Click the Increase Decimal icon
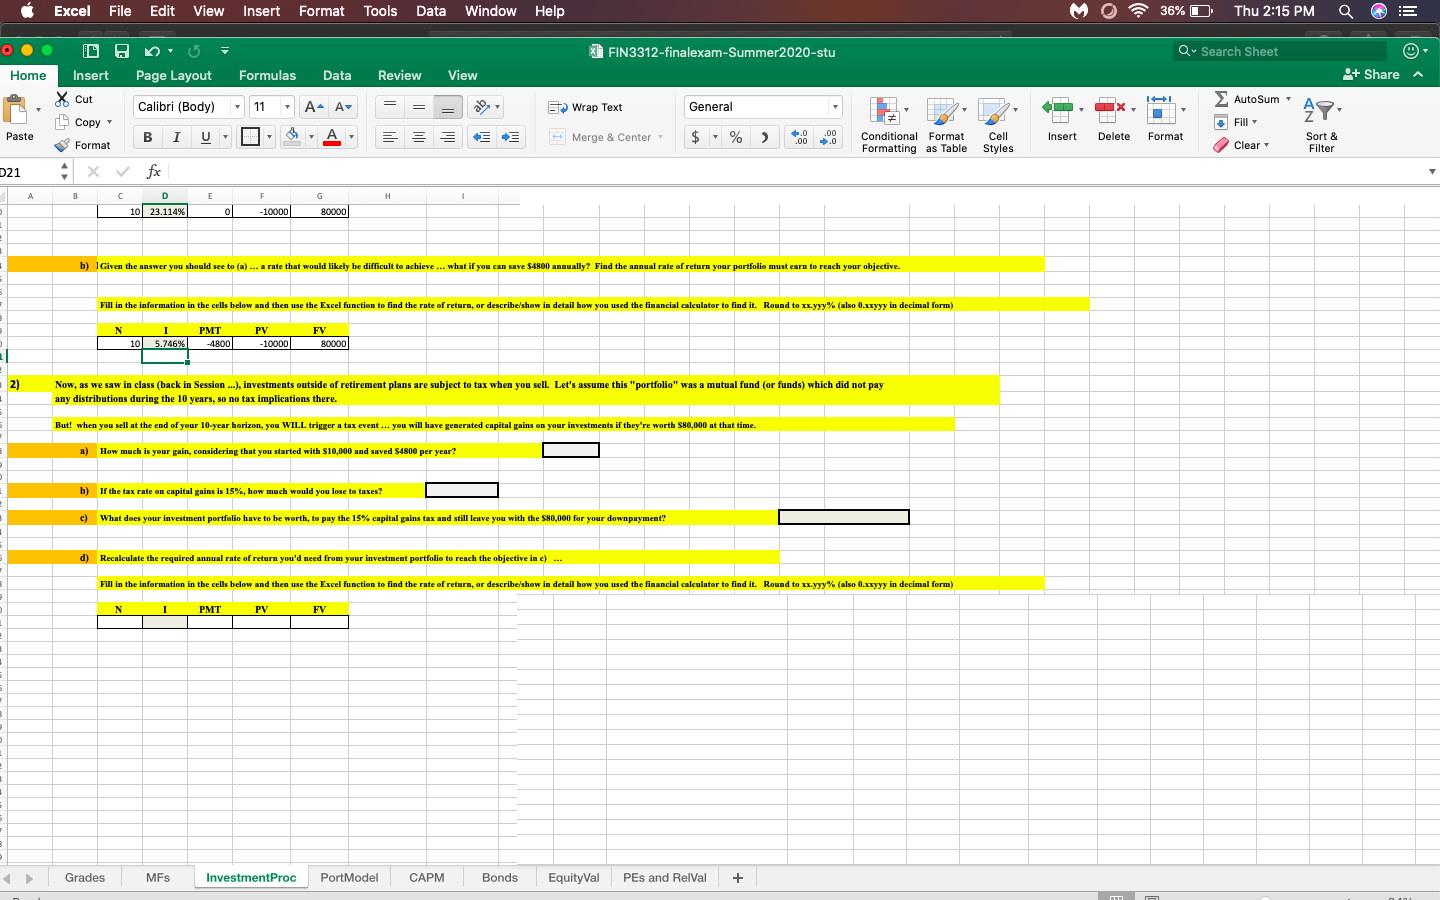 tap(798, 137)
